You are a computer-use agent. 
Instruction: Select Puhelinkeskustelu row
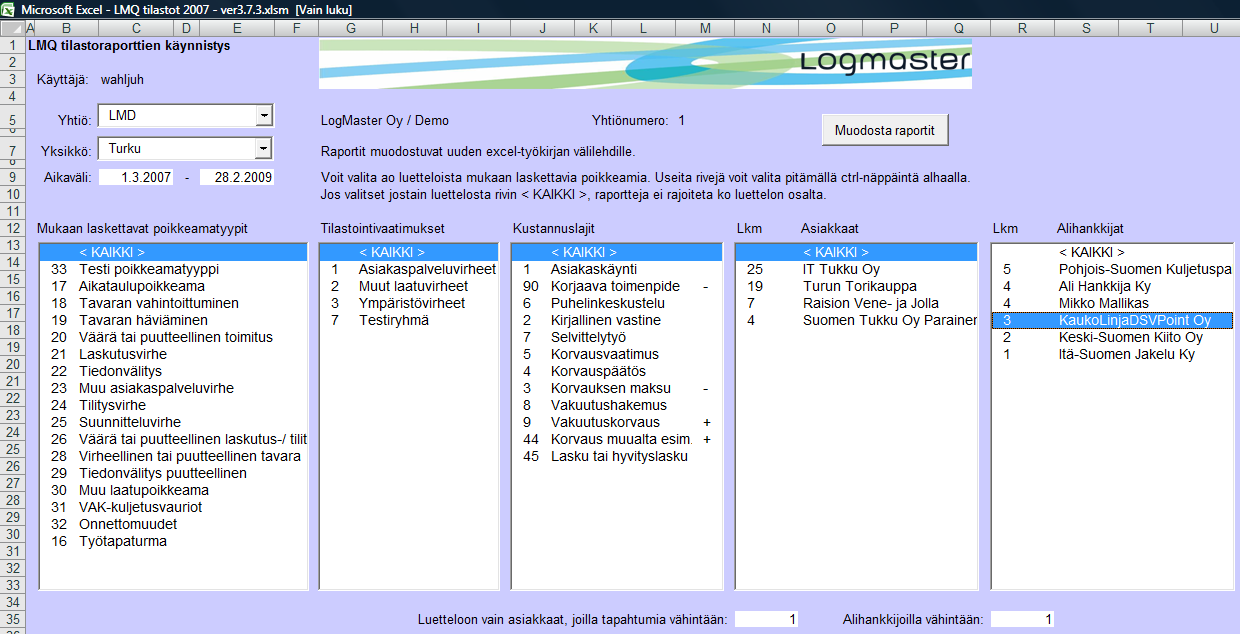pos(616,304)
